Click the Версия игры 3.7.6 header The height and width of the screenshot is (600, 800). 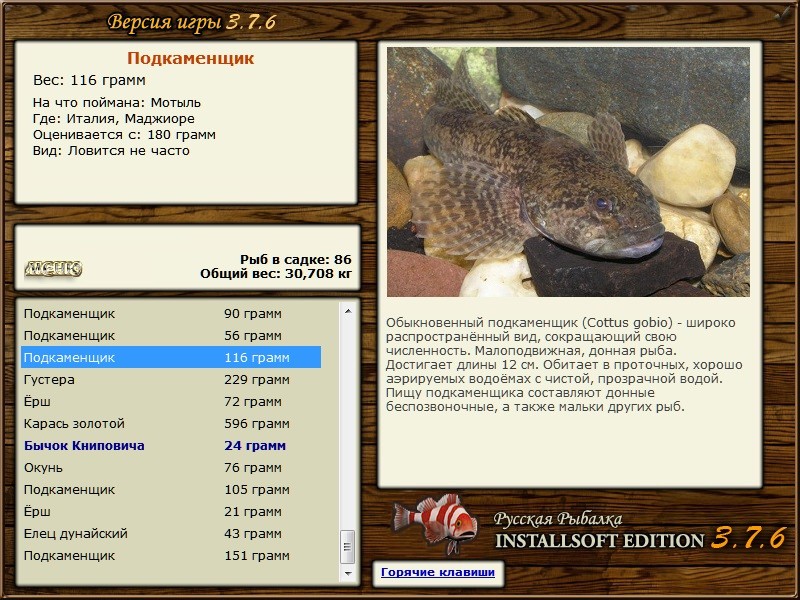(x=192, y=22)
